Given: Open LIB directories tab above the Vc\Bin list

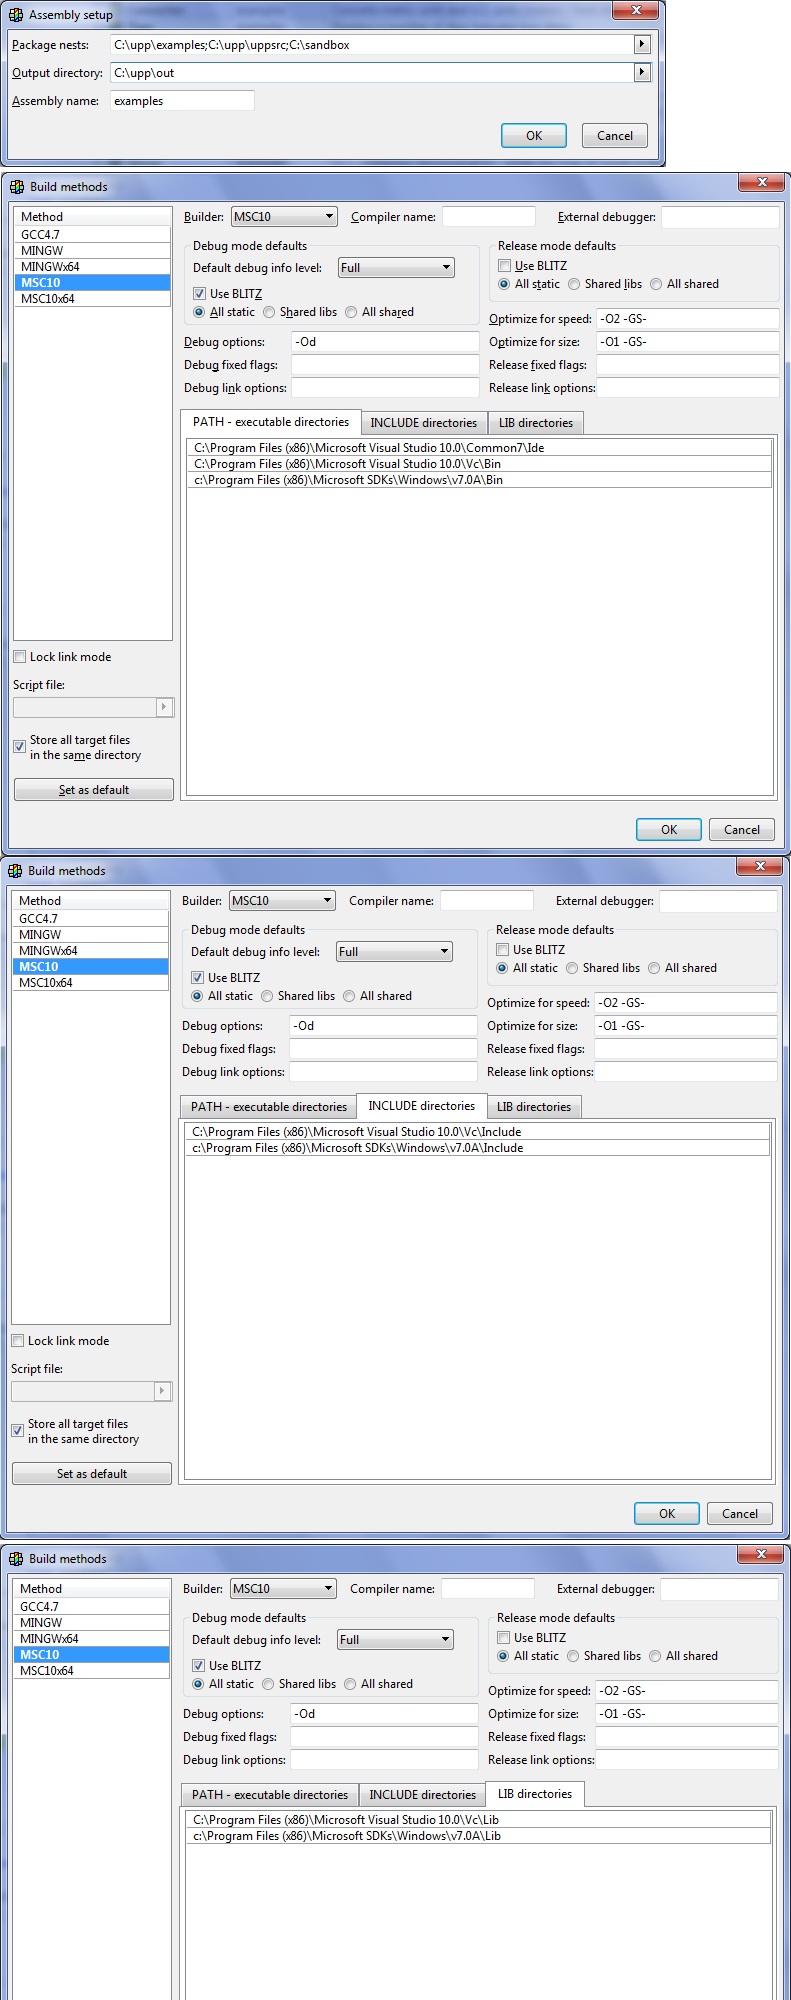Looking at the screenshot, I should 535,423.
